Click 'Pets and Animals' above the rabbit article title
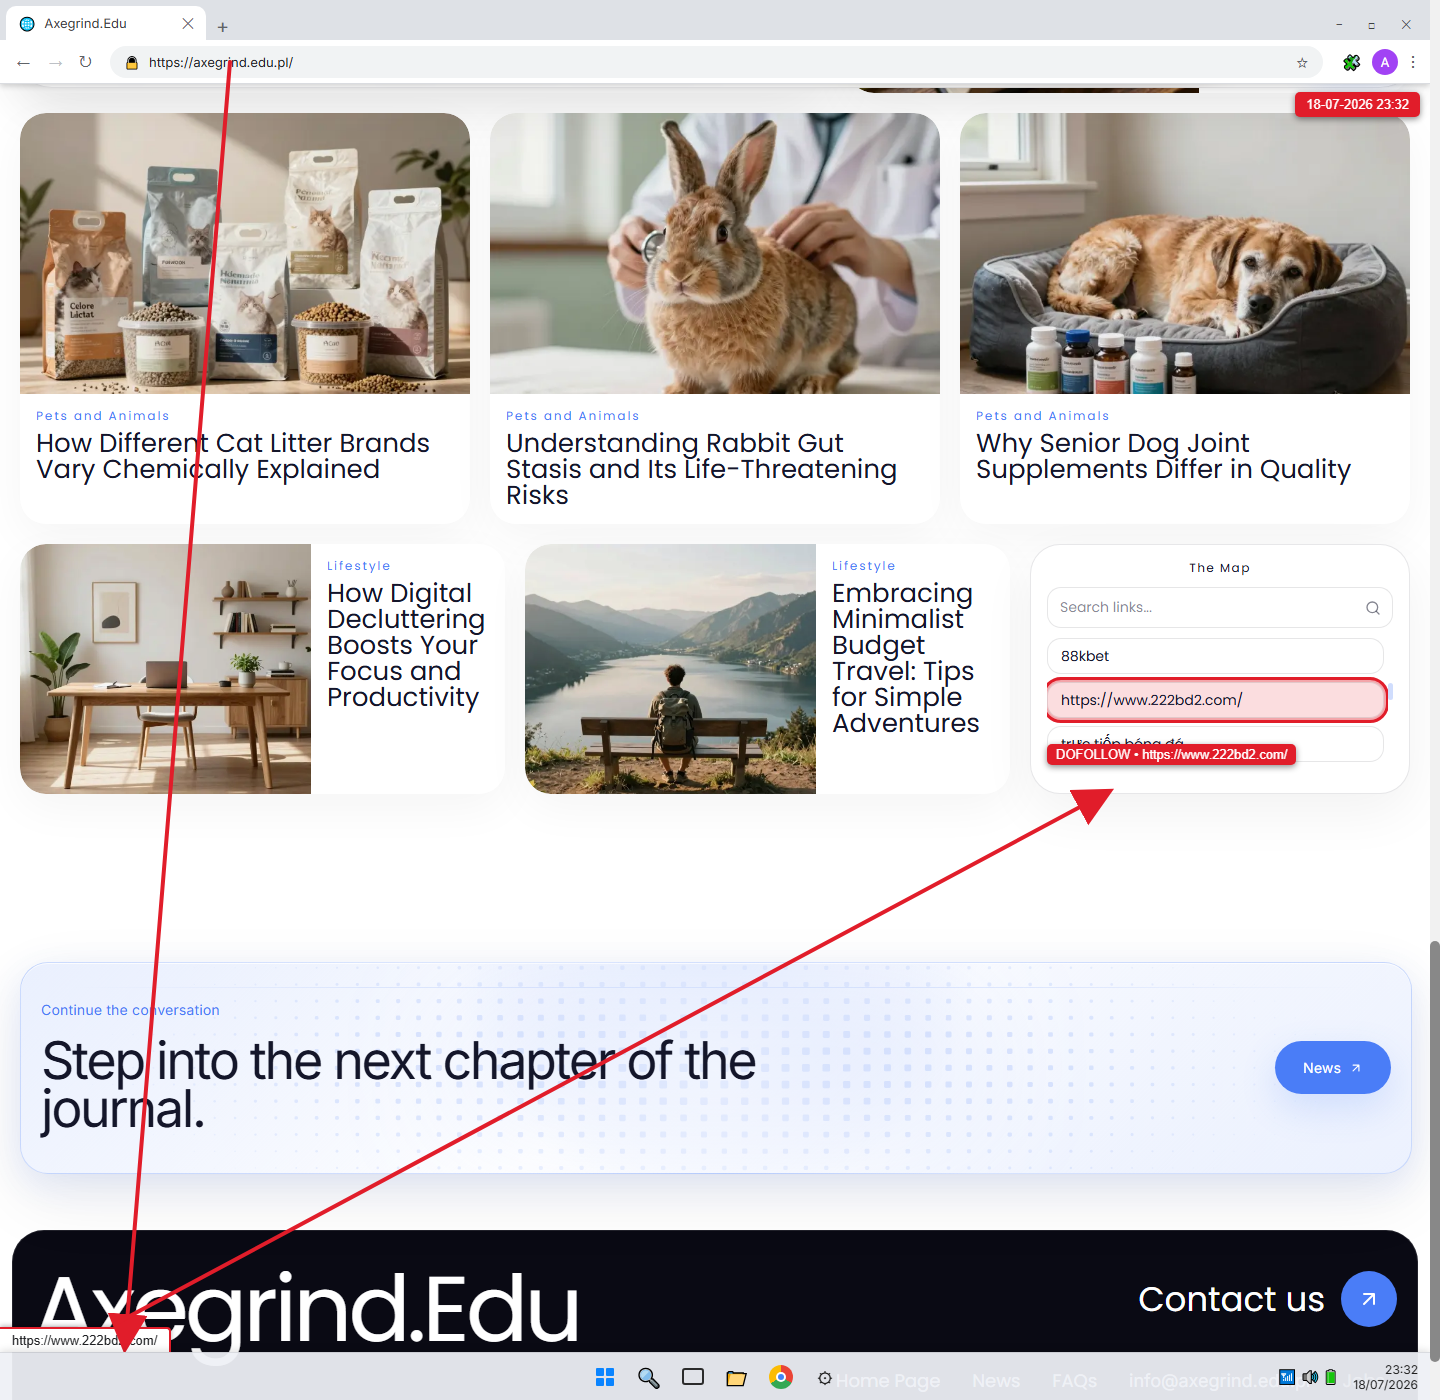1440x1400 pixels. click(573, 416)
